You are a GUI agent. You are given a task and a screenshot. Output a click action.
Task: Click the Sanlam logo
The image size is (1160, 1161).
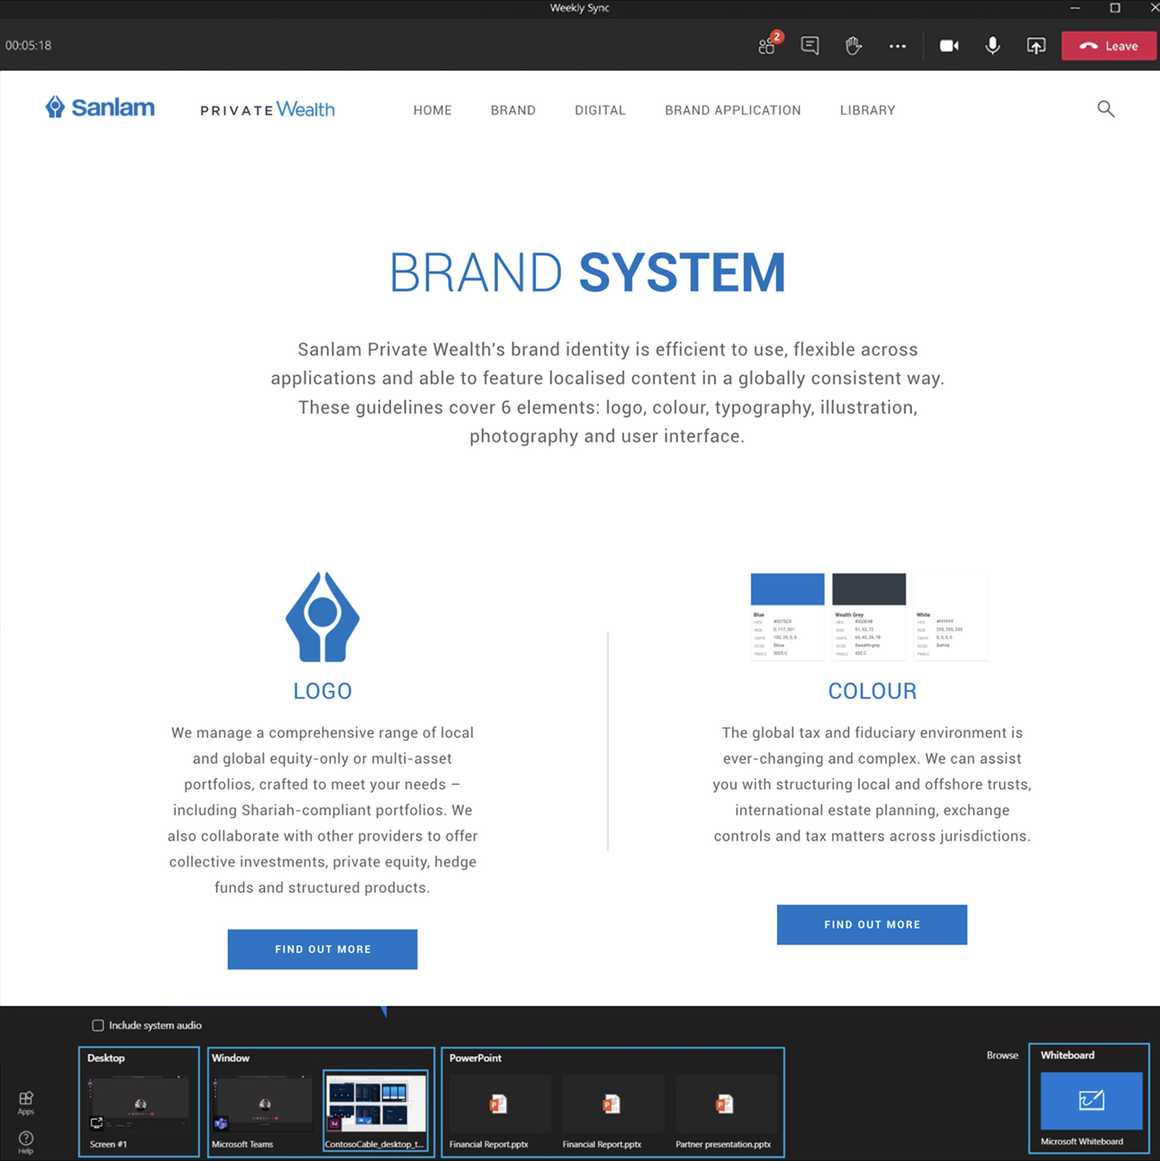(x=100, y=107)
